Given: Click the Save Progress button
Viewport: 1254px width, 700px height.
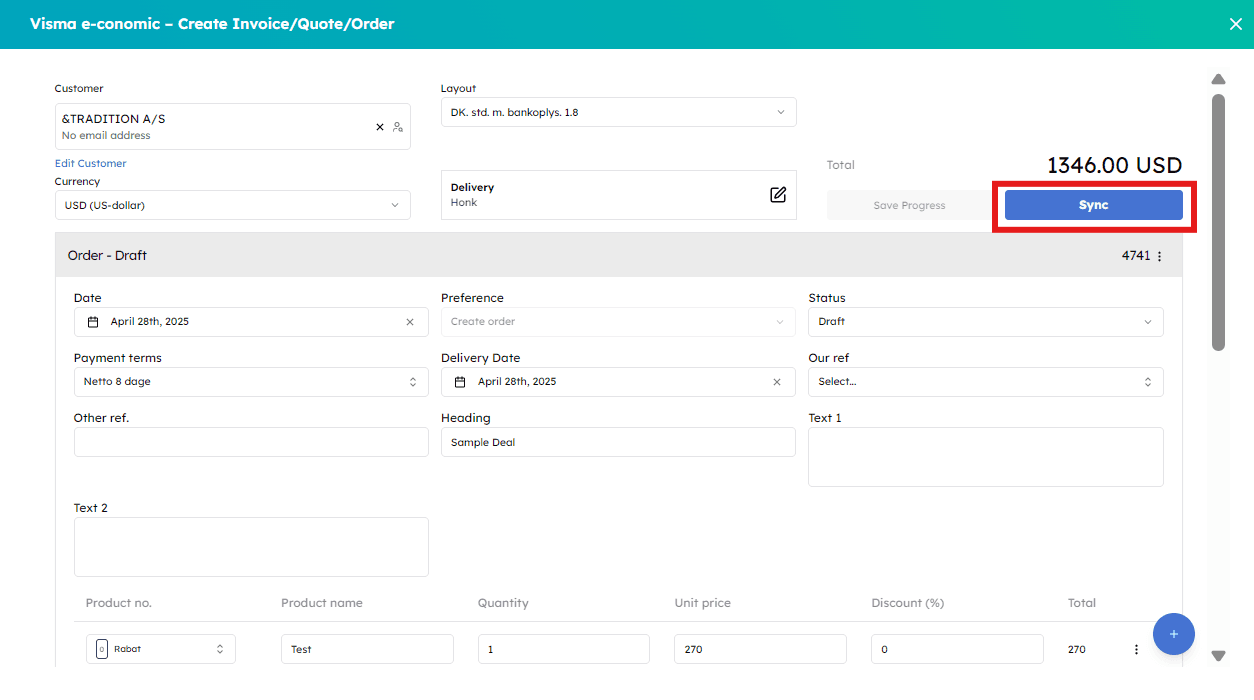Looking at the screenshot, I should (x=909, y=205).
